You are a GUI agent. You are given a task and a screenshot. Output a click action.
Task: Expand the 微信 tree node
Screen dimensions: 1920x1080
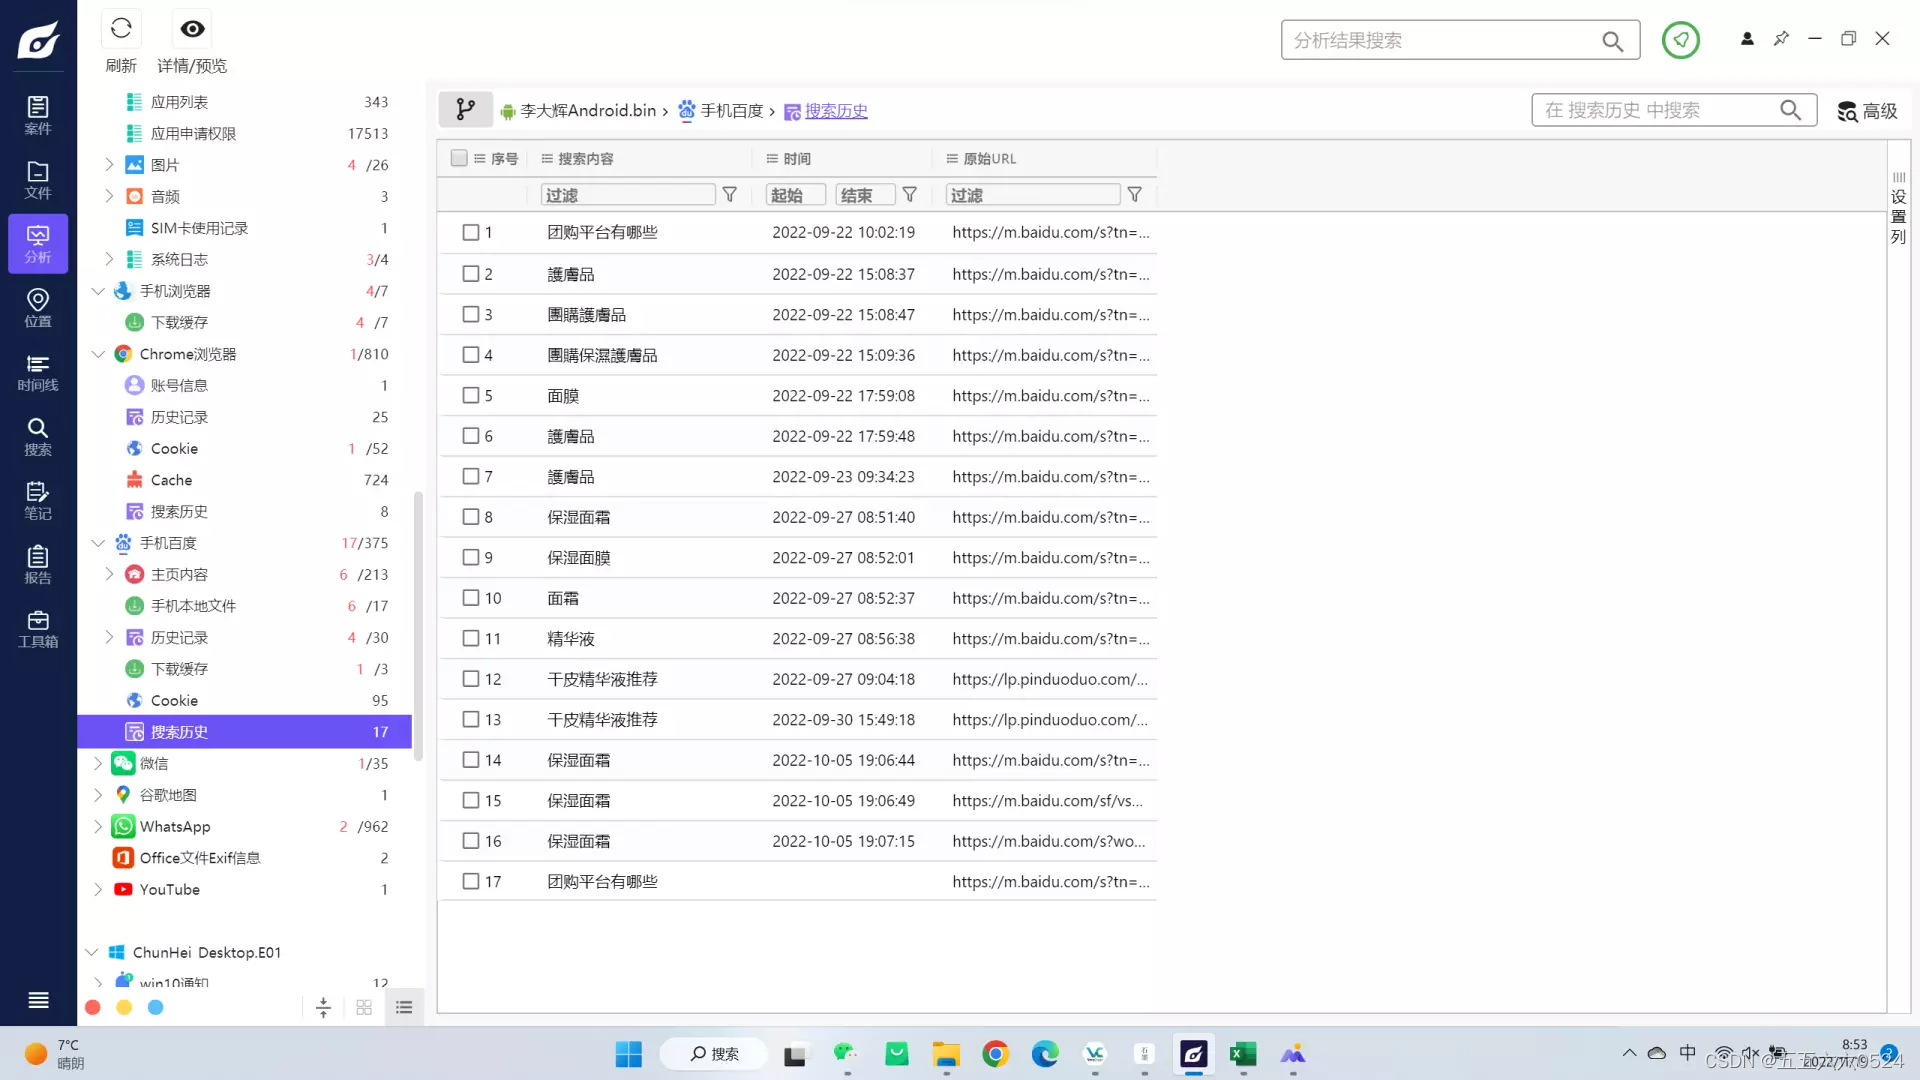click(x=98, y=763)
